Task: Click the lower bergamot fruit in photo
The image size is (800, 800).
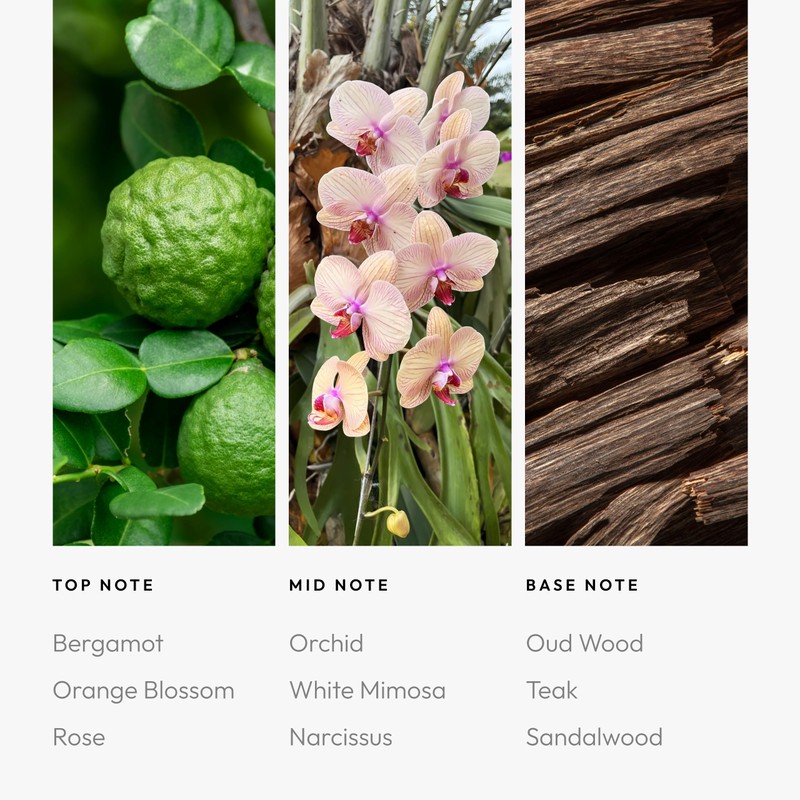Action: coord(228,437)
